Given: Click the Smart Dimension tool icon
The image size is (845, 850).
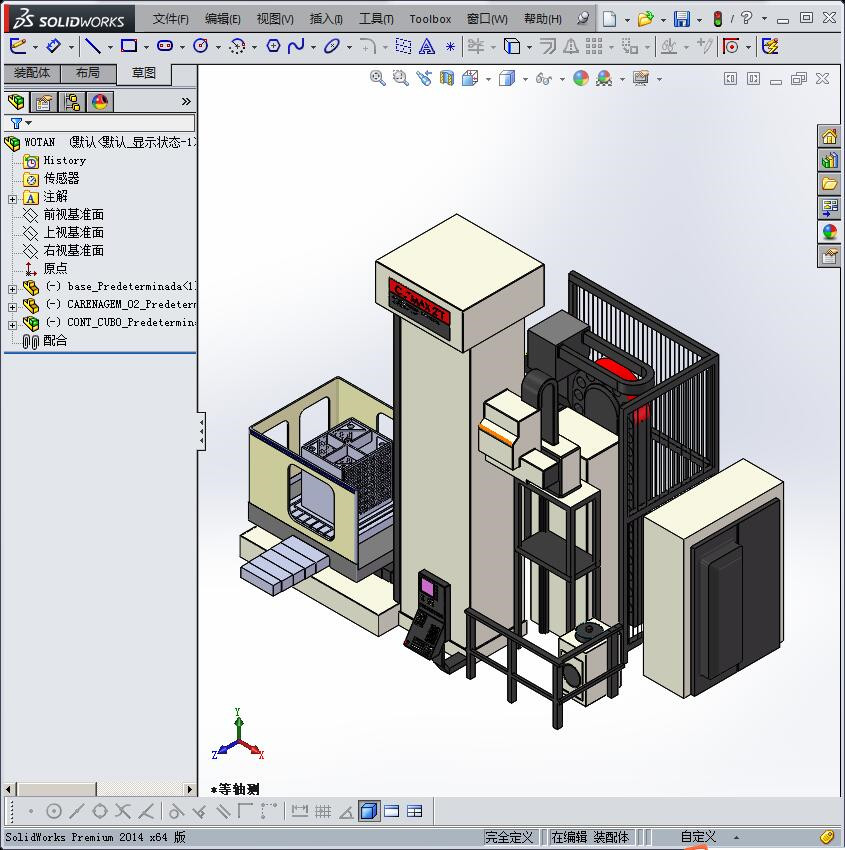Looking at the screenshot, I should pos(54,47).
